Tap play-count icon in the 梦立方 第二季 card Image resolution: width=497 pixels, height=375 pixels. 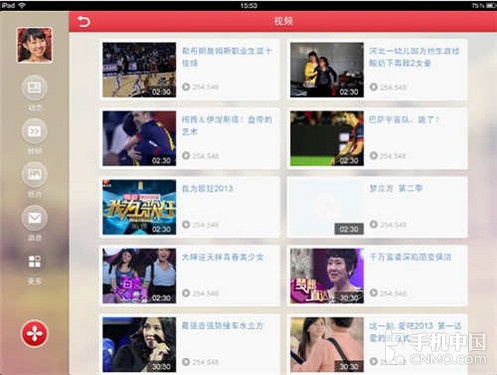tap(374, 224)
